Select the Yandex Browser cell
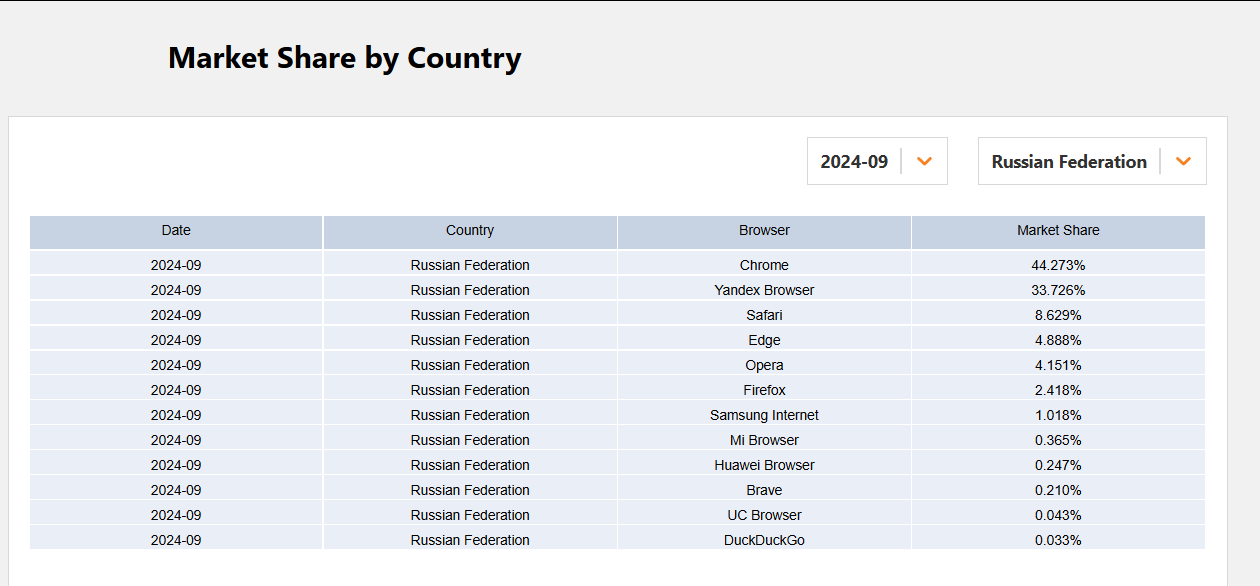The width and height of the screenshot is (1260, 586). (x=764, y=290)
